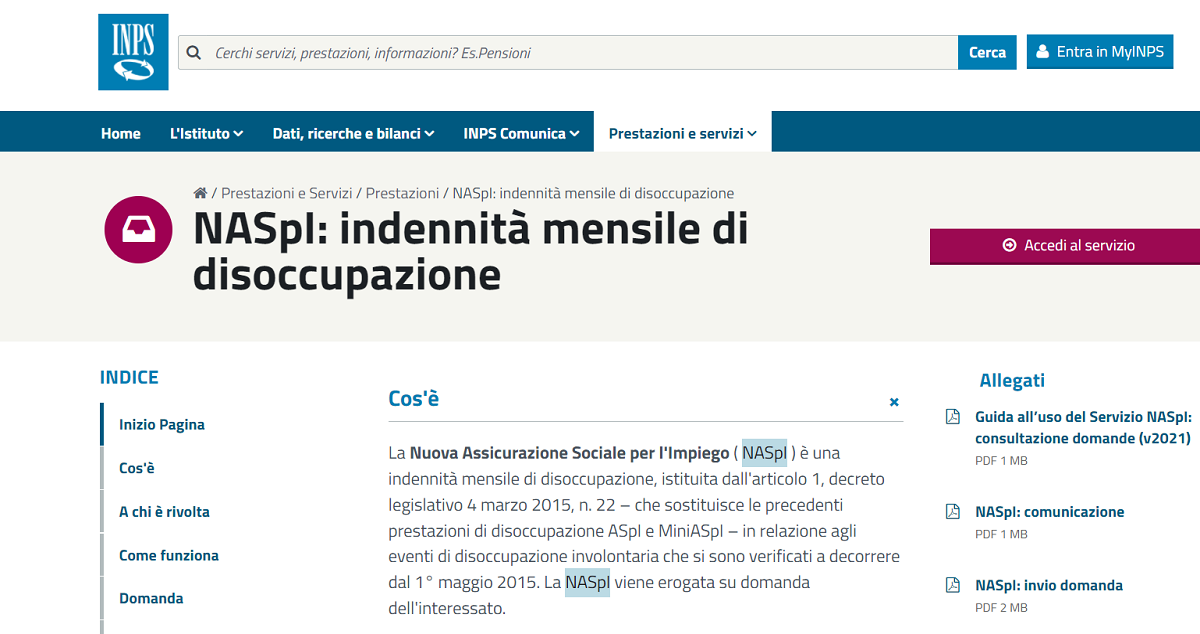Click PDF icon next to NASpI: invio domanda
1200x634 pixels.
click(x=953, y=585)
